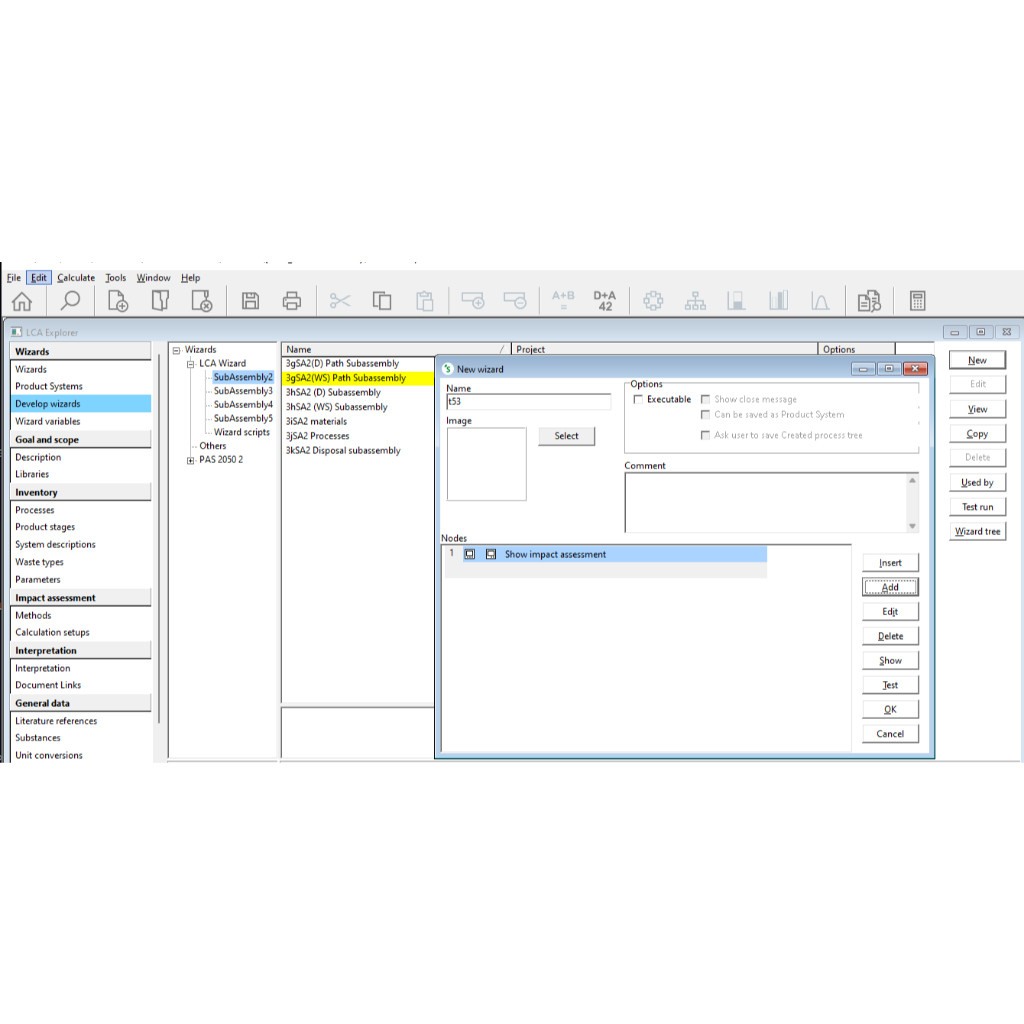This screenshot has height=1024, width=1024.
Task: Click the View button in LCA Explorer
Action: [x=977, y=409]
